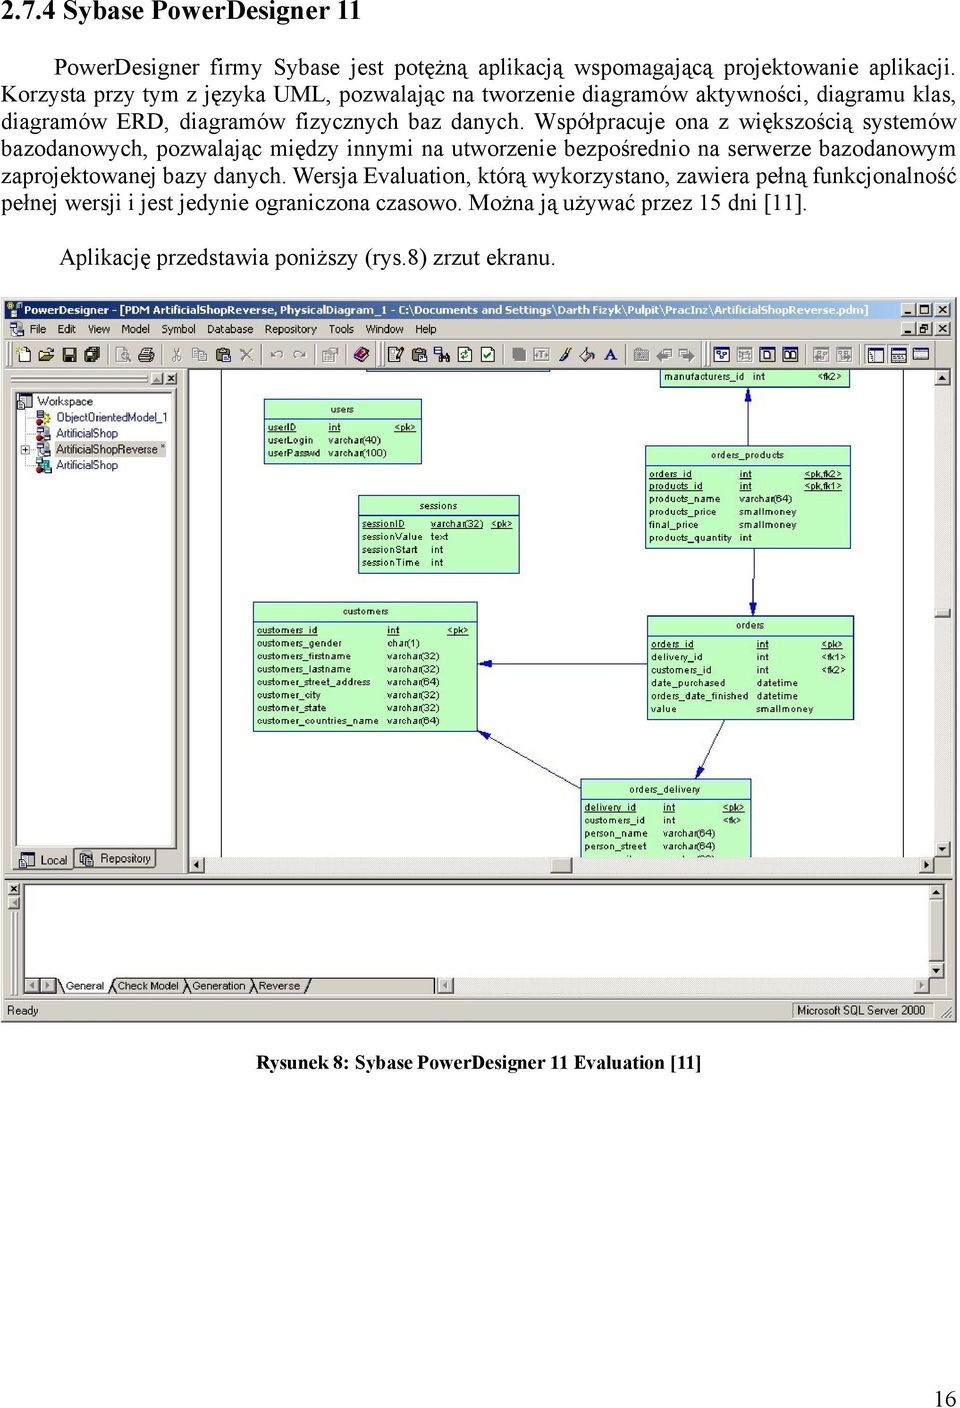This screenshot has width=960, height=1408.
Task: Select the customers table header
Action: 365,611
